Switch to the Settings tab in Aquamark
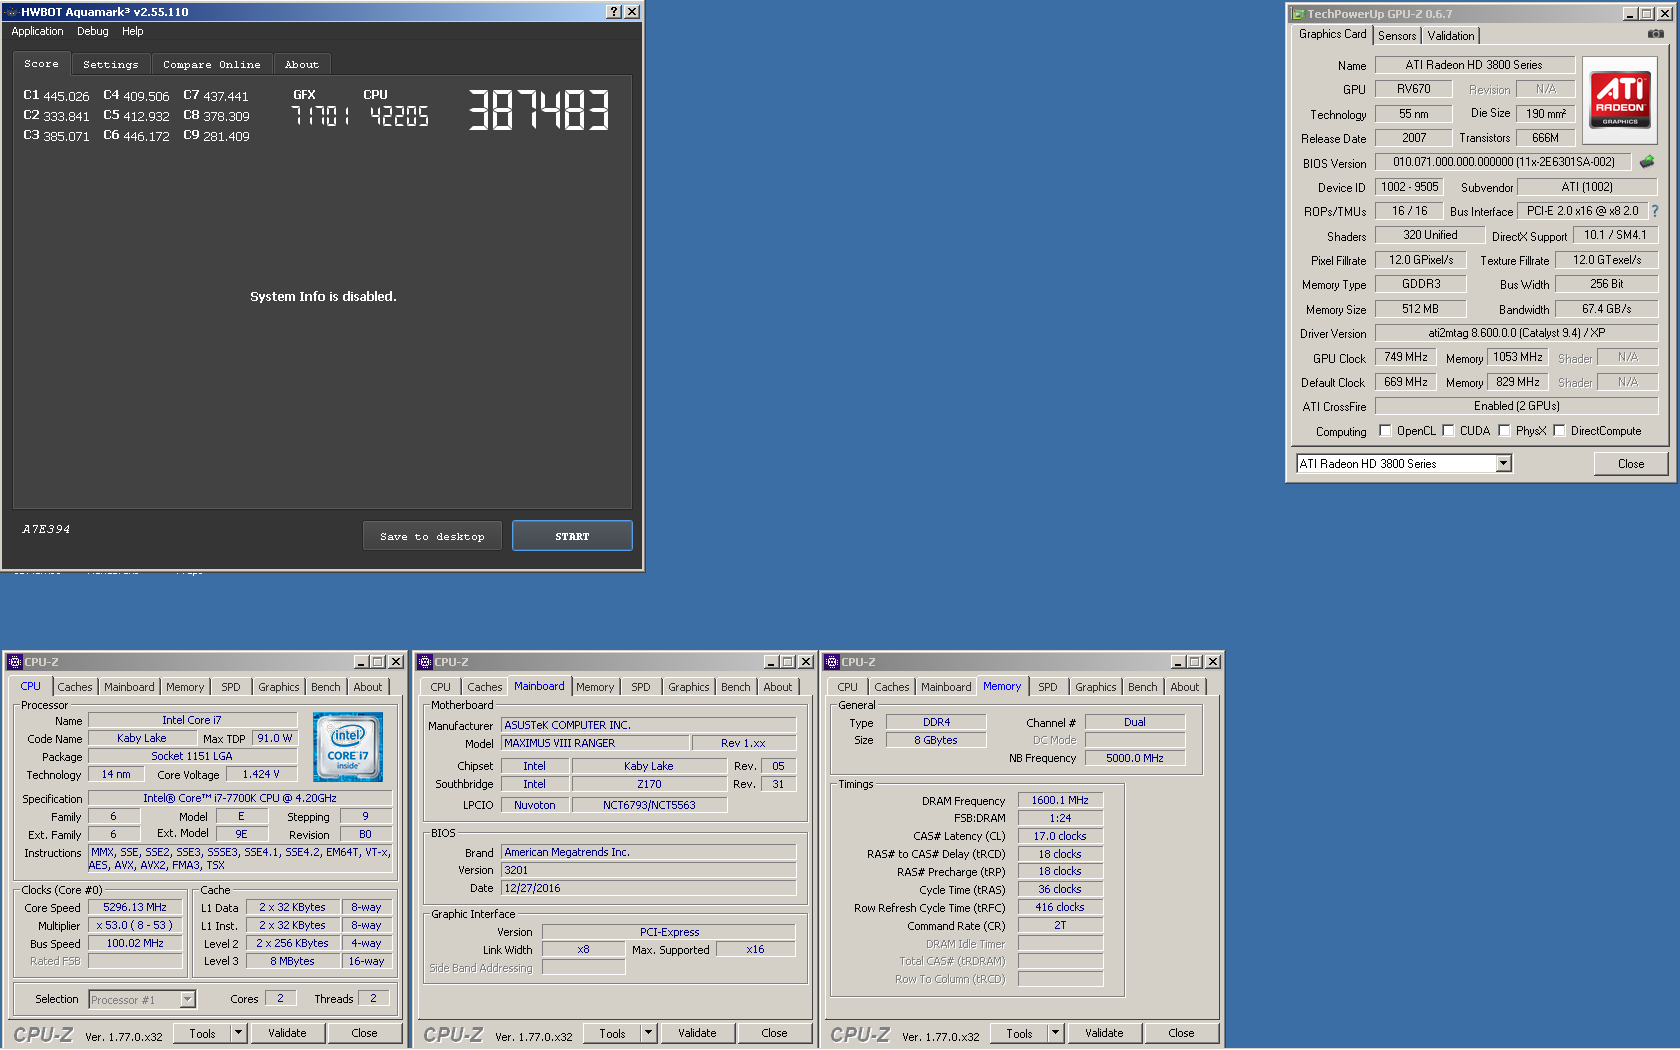The height and width of the screenshot is (1050, 1680). [x=111, y=64]
